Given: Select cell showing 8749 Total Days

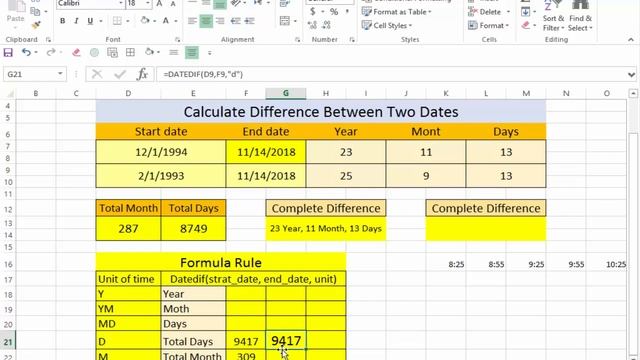Looking at the screenshot, I should tap(193, 229).
